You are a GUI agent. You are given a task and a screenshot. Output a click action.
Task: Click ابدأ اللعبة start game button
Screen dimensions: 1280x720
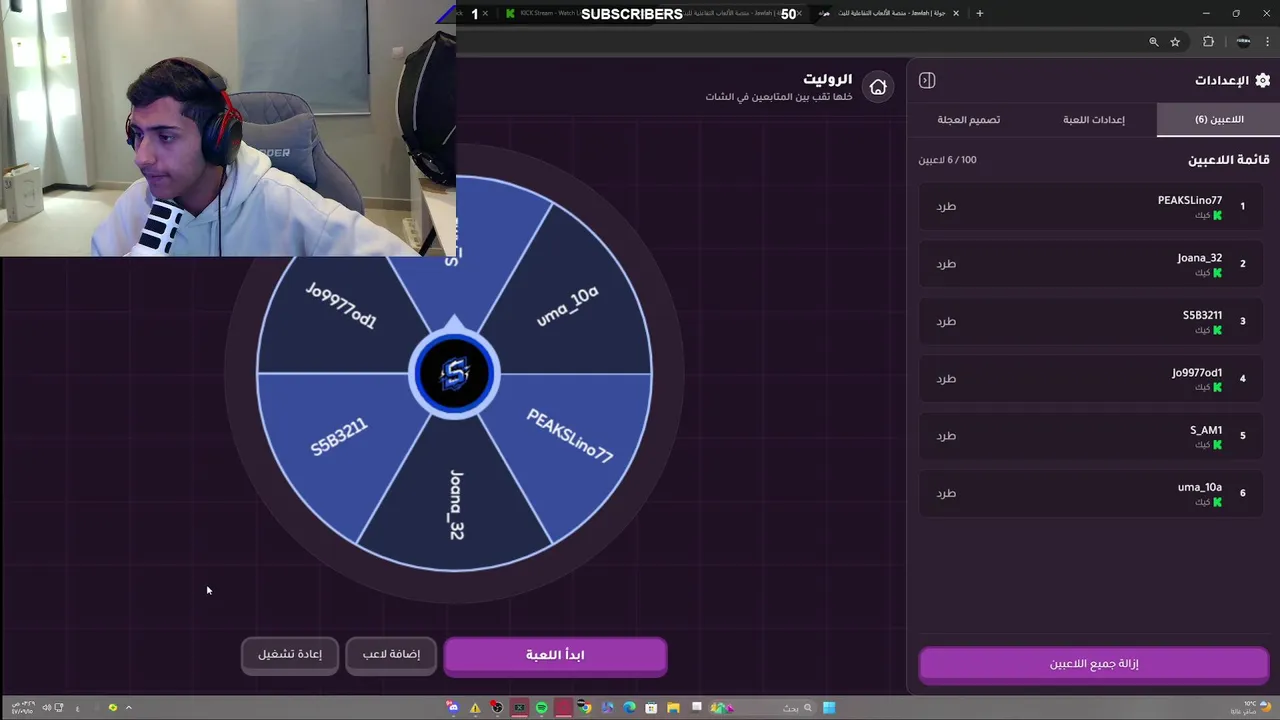tap(555, 655)
